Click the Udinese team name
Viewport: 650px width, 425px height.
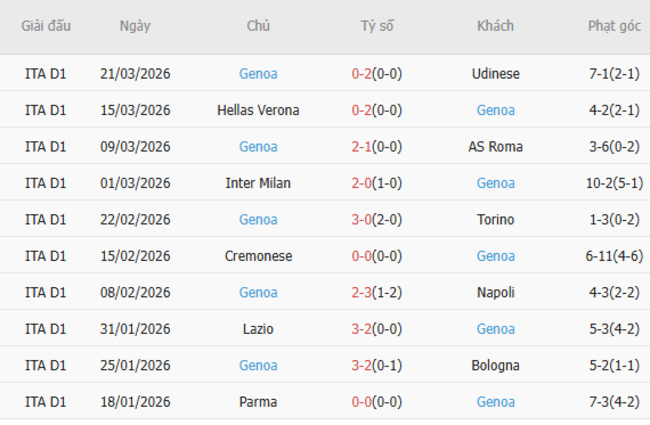click(x=495, y=74)
